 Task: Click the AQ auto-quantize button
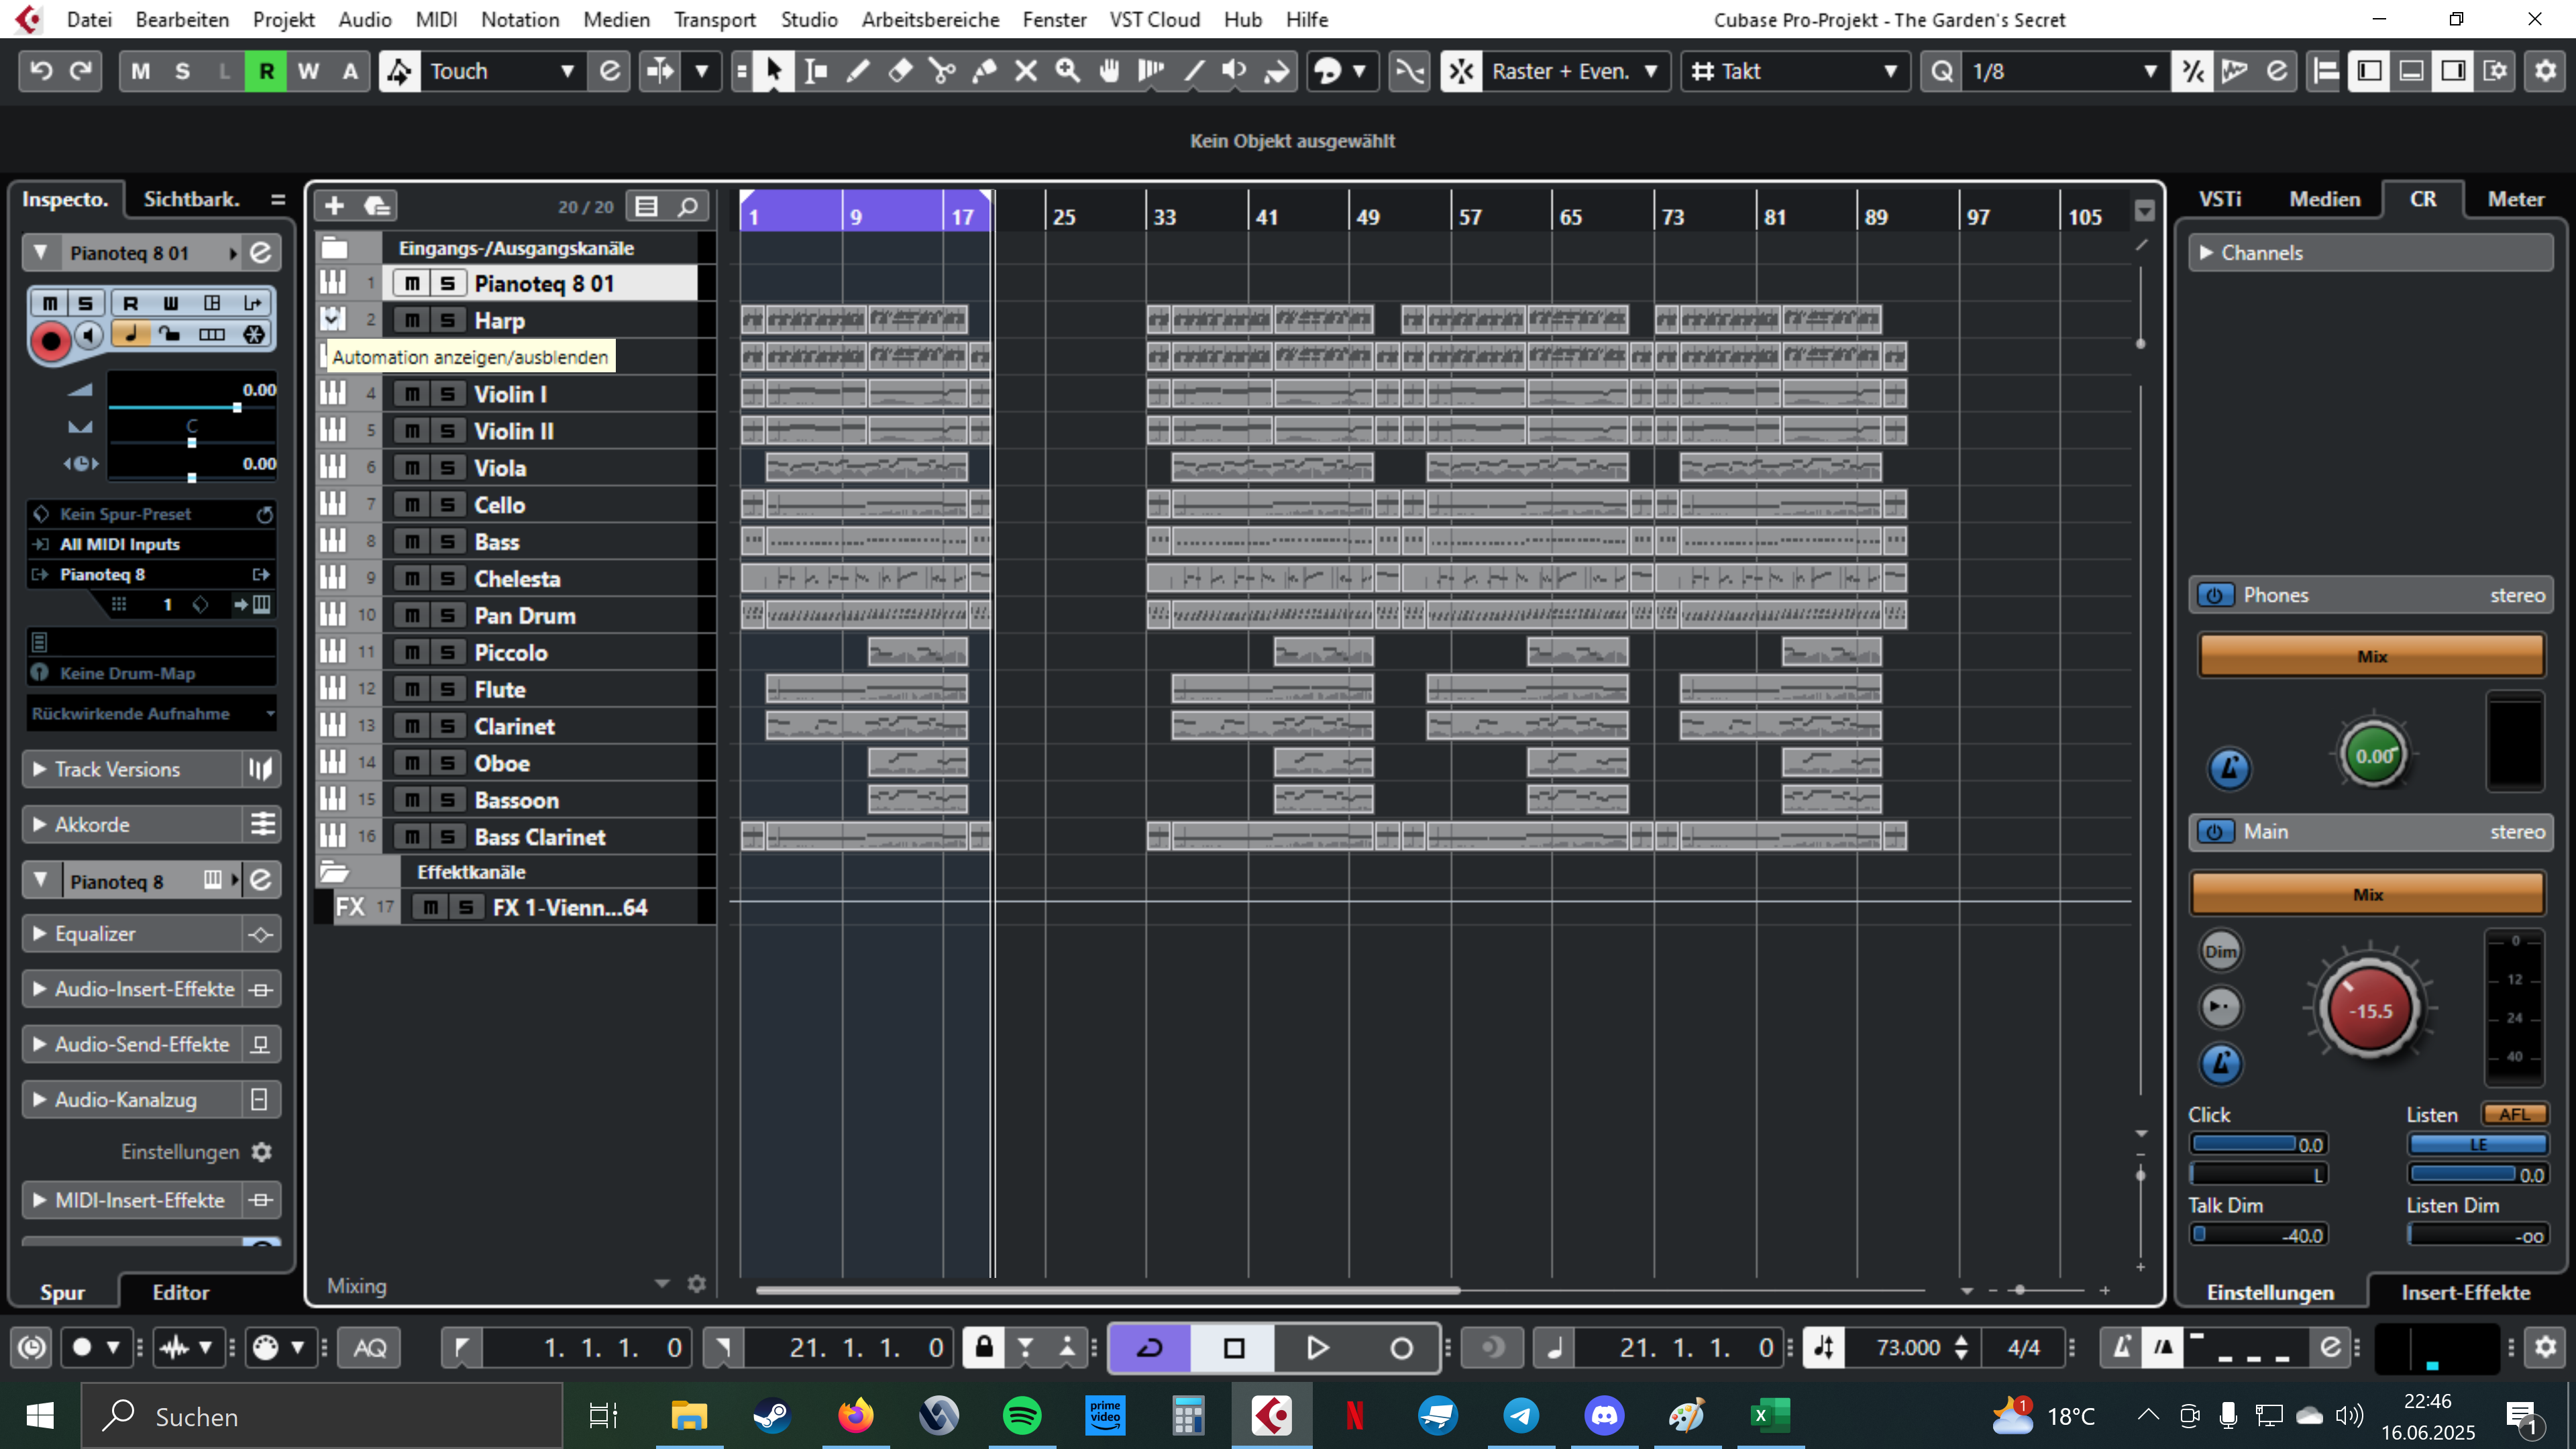tap(370, 1348)
